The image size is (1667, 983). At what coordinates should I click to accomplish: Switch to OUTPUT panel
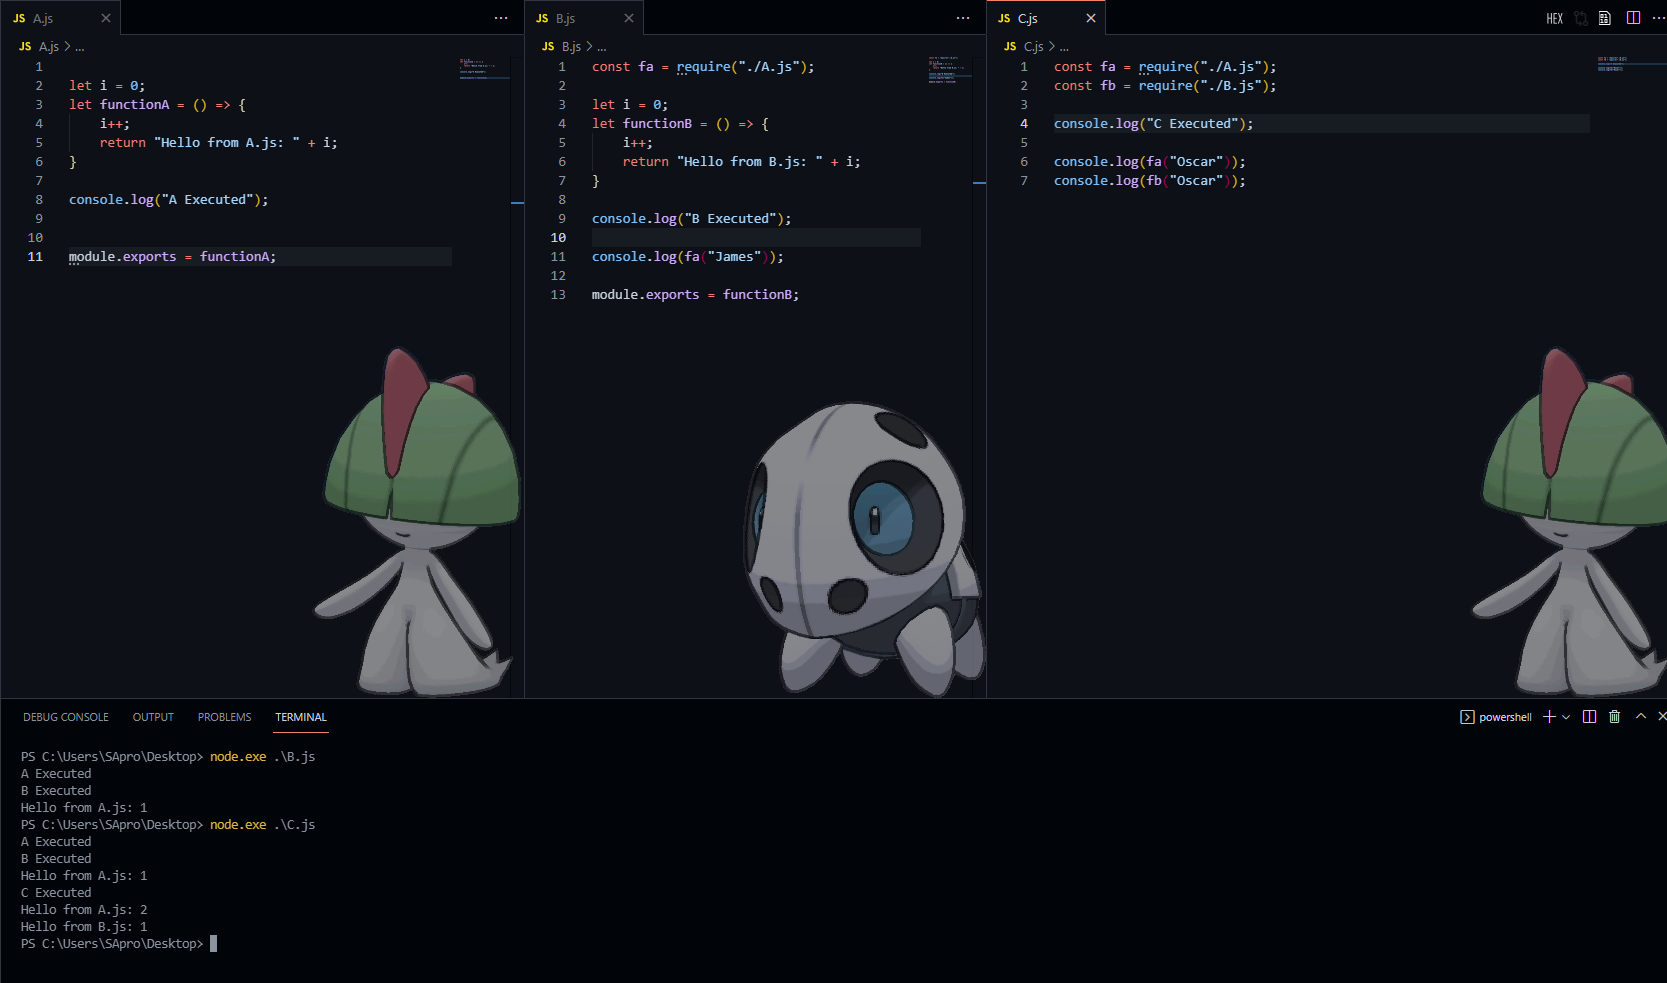(x=153, y=717)
